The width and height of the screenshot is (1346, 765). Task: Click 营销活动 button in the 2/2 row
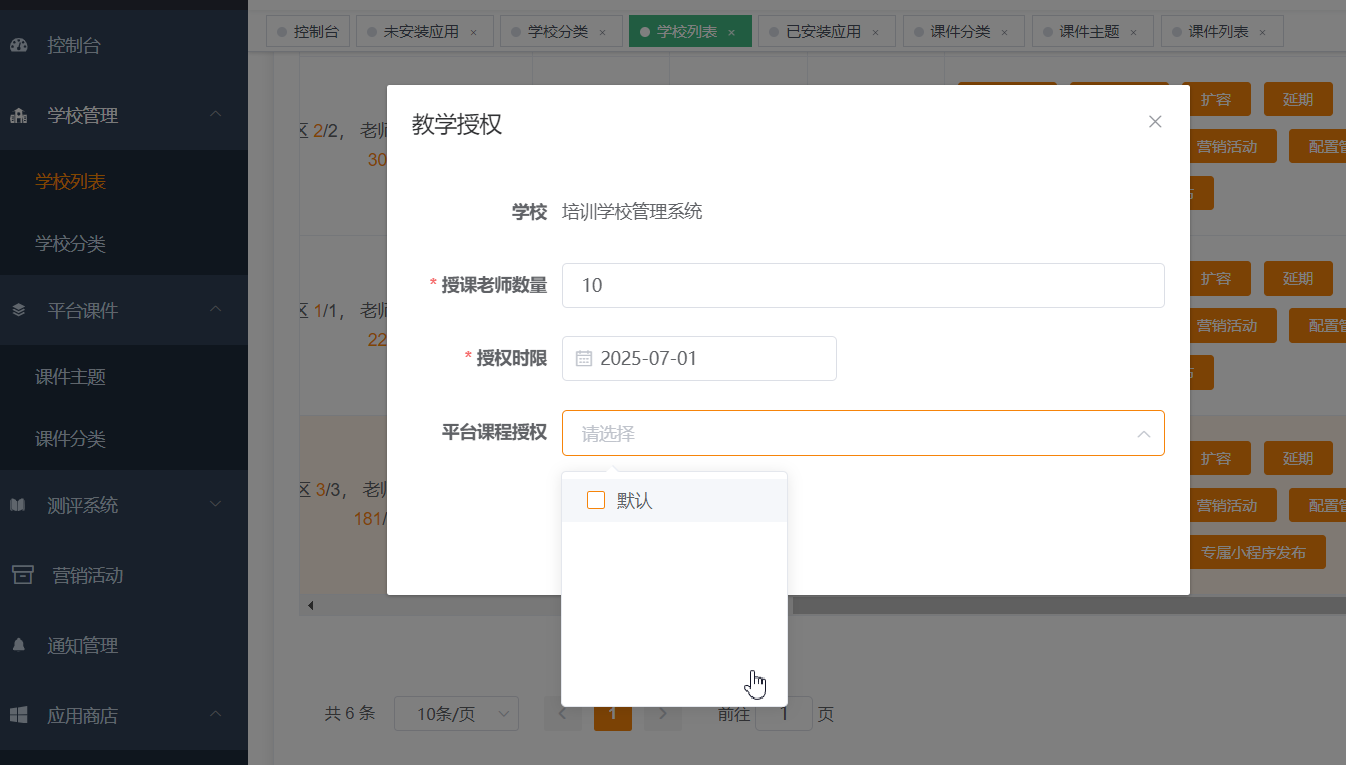[x=1226, y=146]
